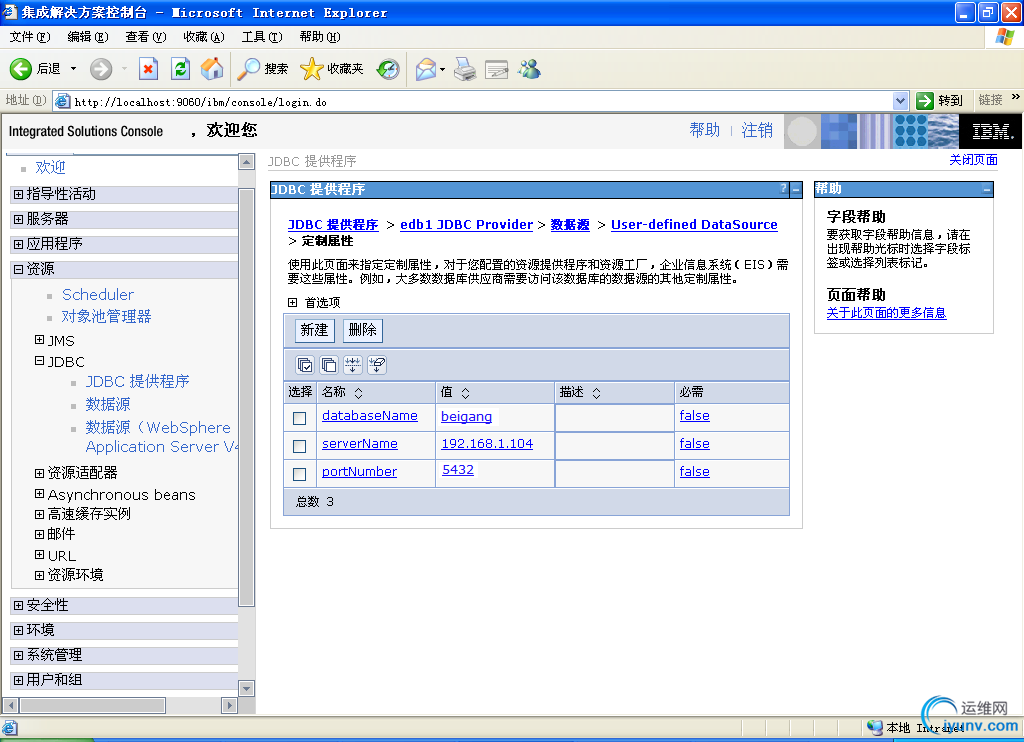Open the 收藏 menu
The width and height of the screenshot is (1024, 742).
point(204,37)
